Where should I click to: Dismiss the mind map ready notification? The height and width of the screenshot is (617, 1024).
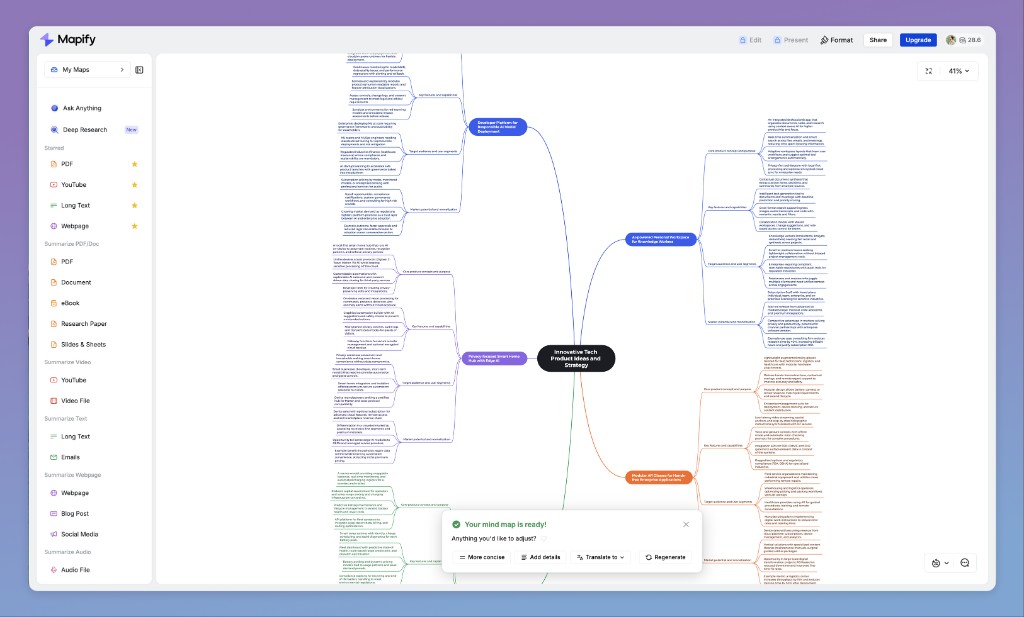(686, 524)
